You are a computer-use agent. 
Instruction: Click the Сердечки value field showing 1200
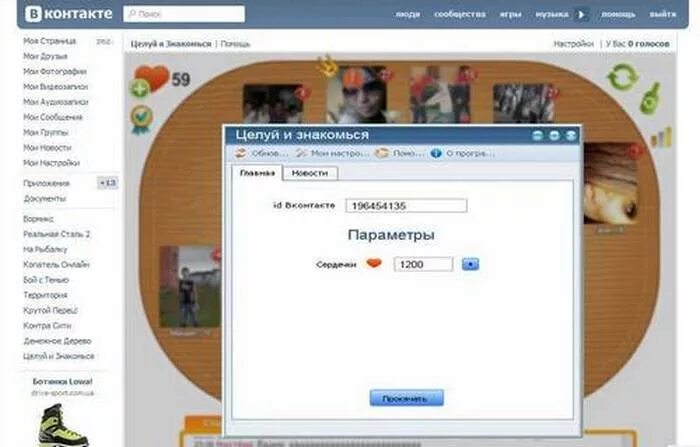pyautogui.click(x=423, y=264)
